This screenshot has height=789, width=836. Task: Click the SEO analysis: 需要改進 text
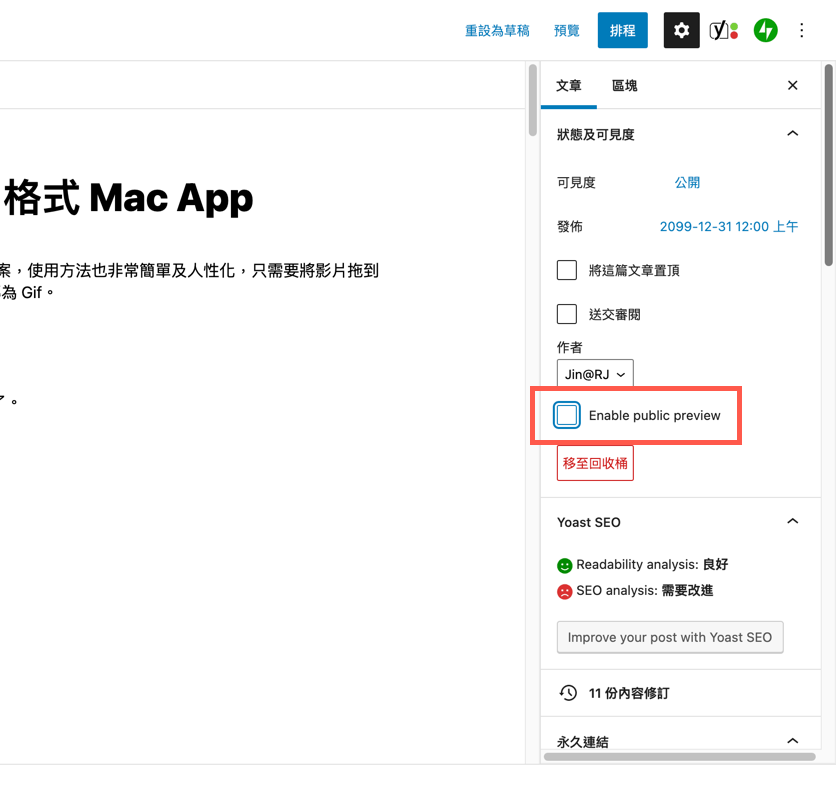645,591
